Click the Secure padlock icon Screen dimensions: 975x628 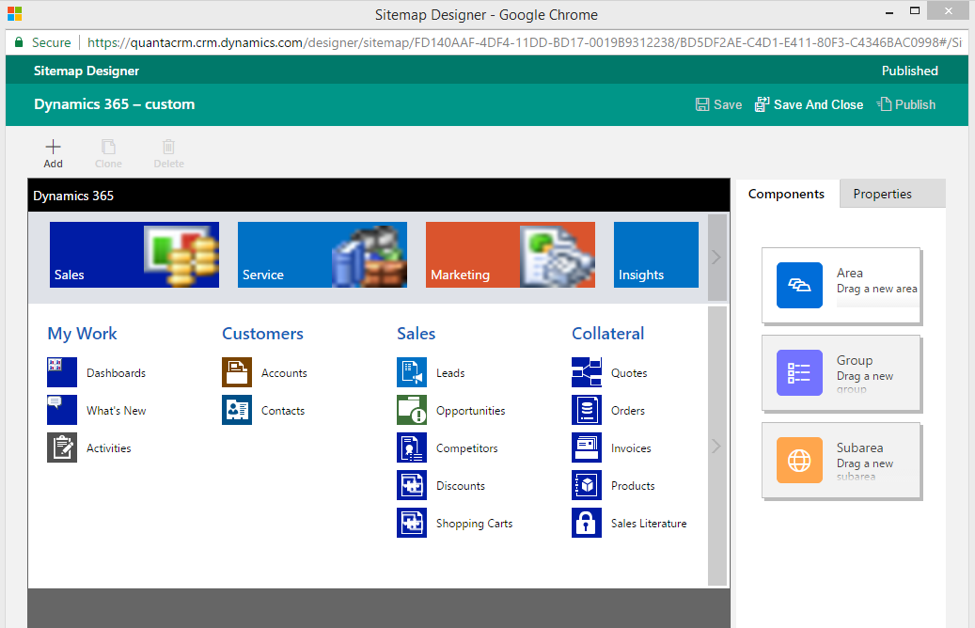pos(19,42)
